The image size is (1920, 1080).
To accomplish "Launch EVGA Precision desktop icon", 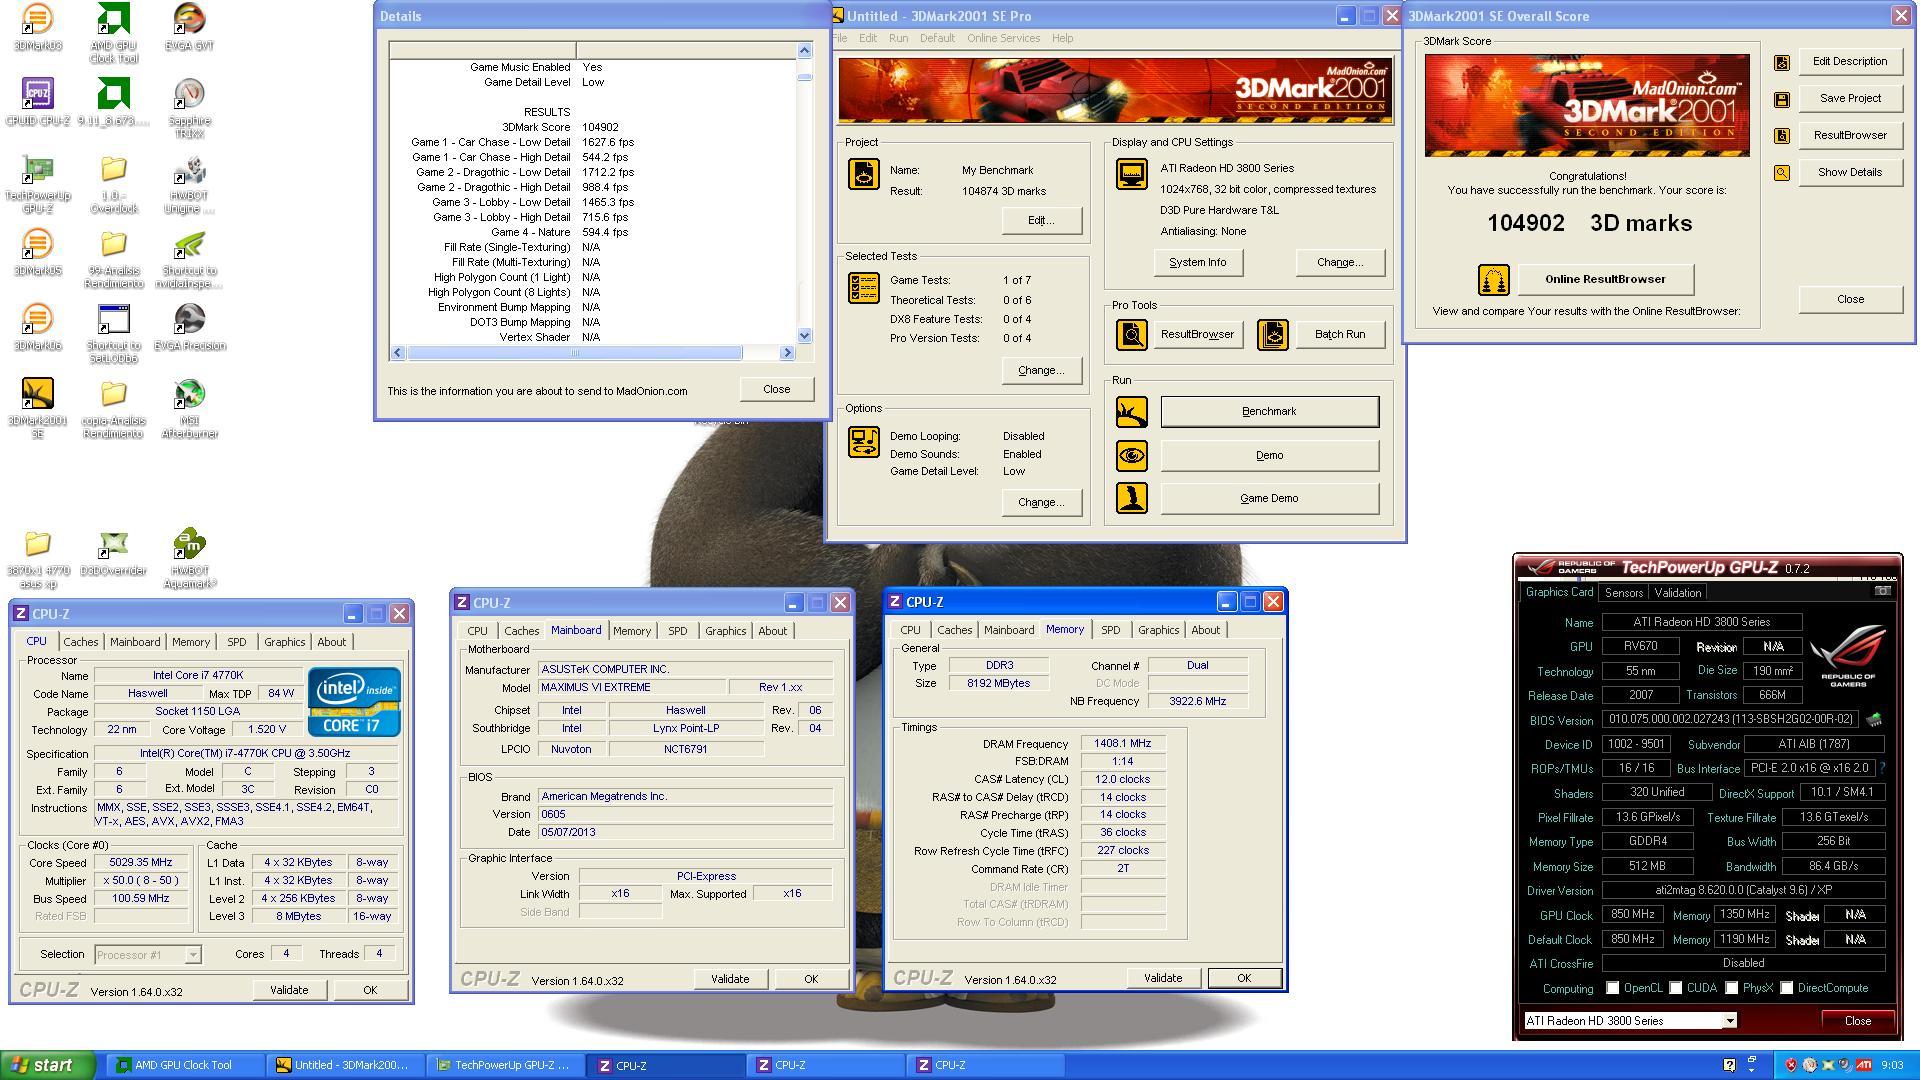I will coord(189,327).
